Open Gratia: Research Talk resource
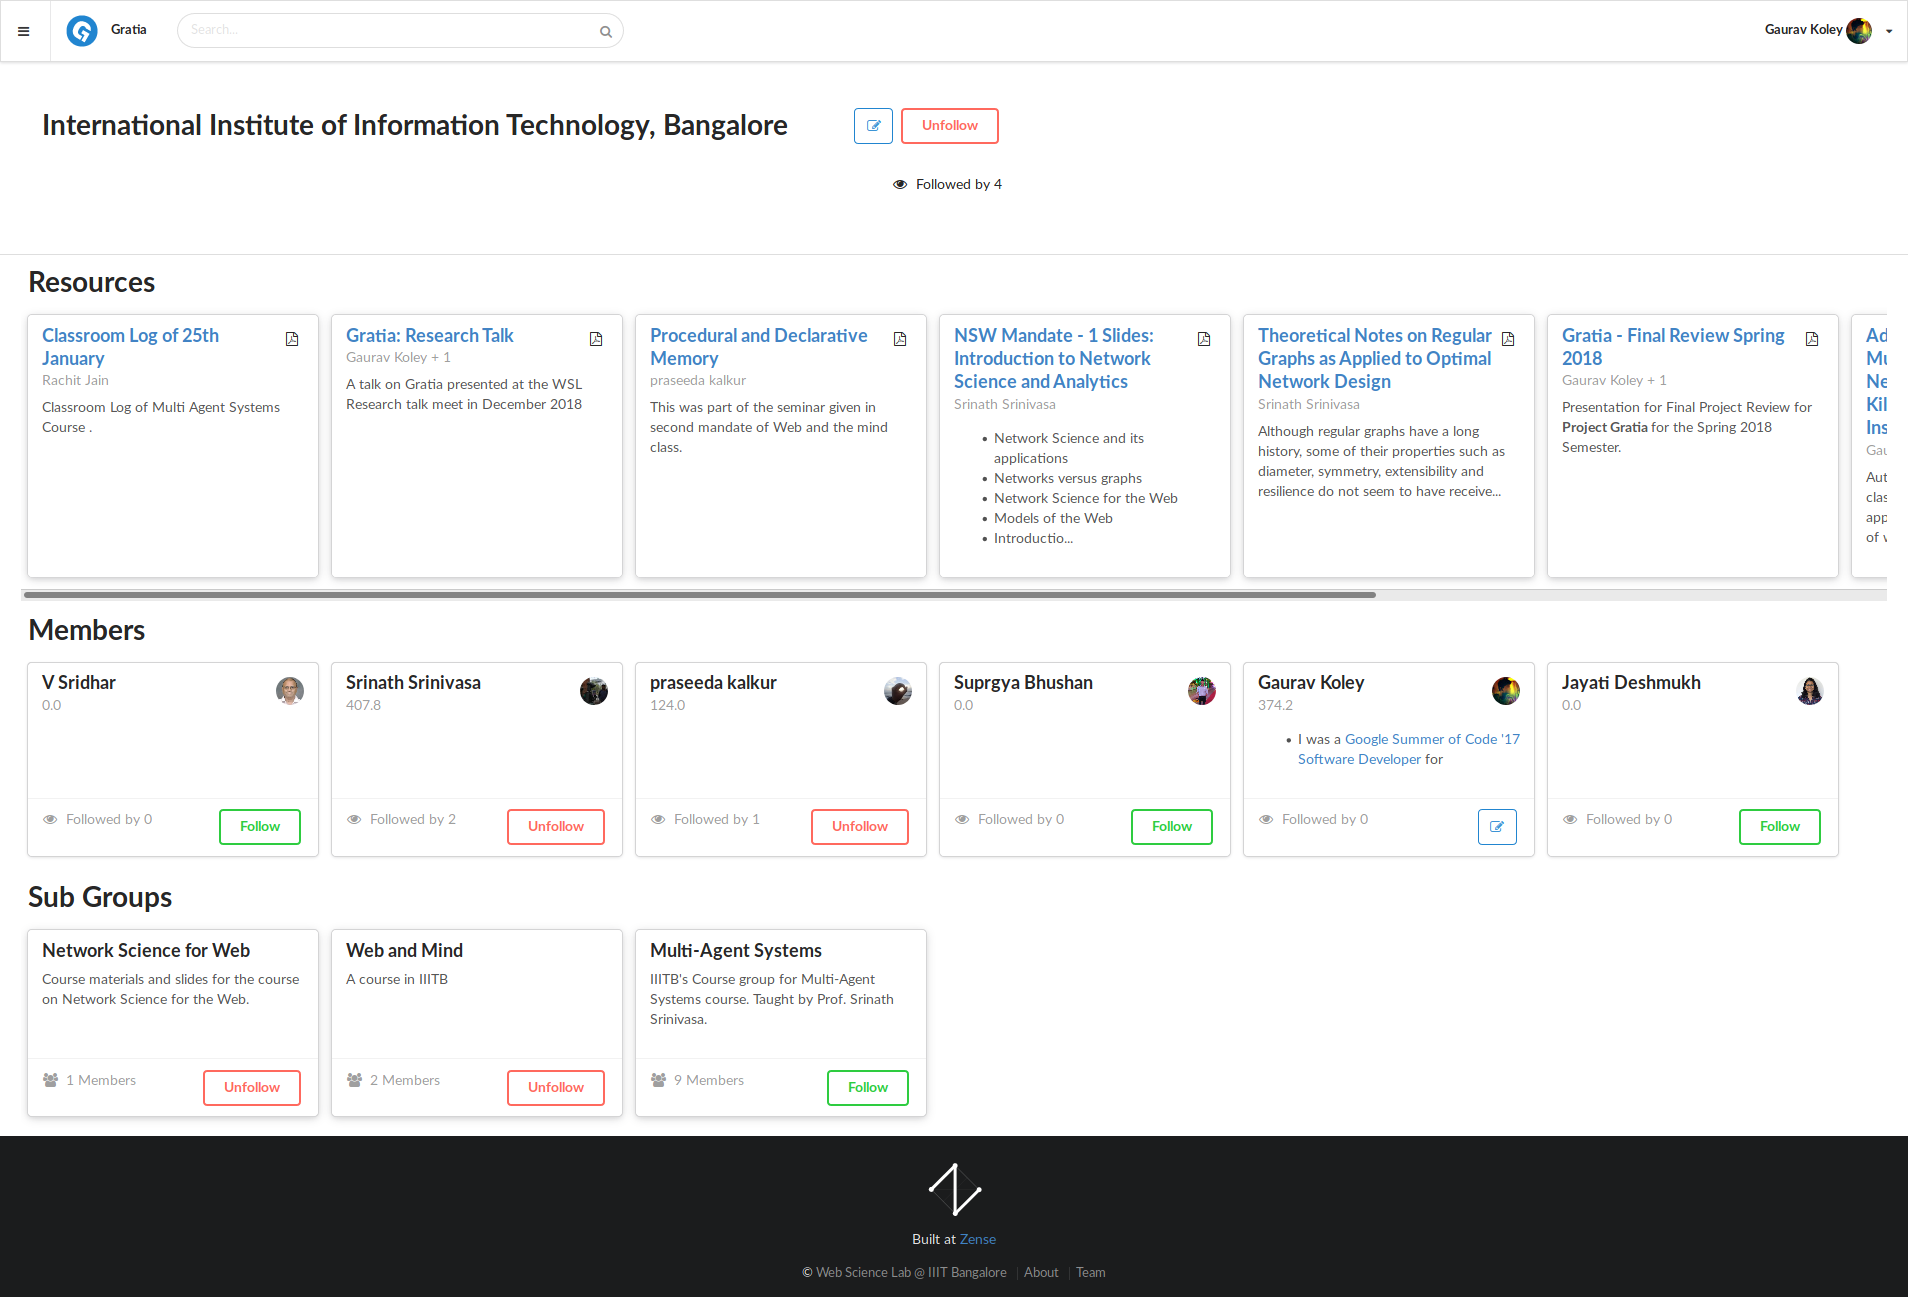Viewport: 1908px width, 1297px height. (430, 336)
